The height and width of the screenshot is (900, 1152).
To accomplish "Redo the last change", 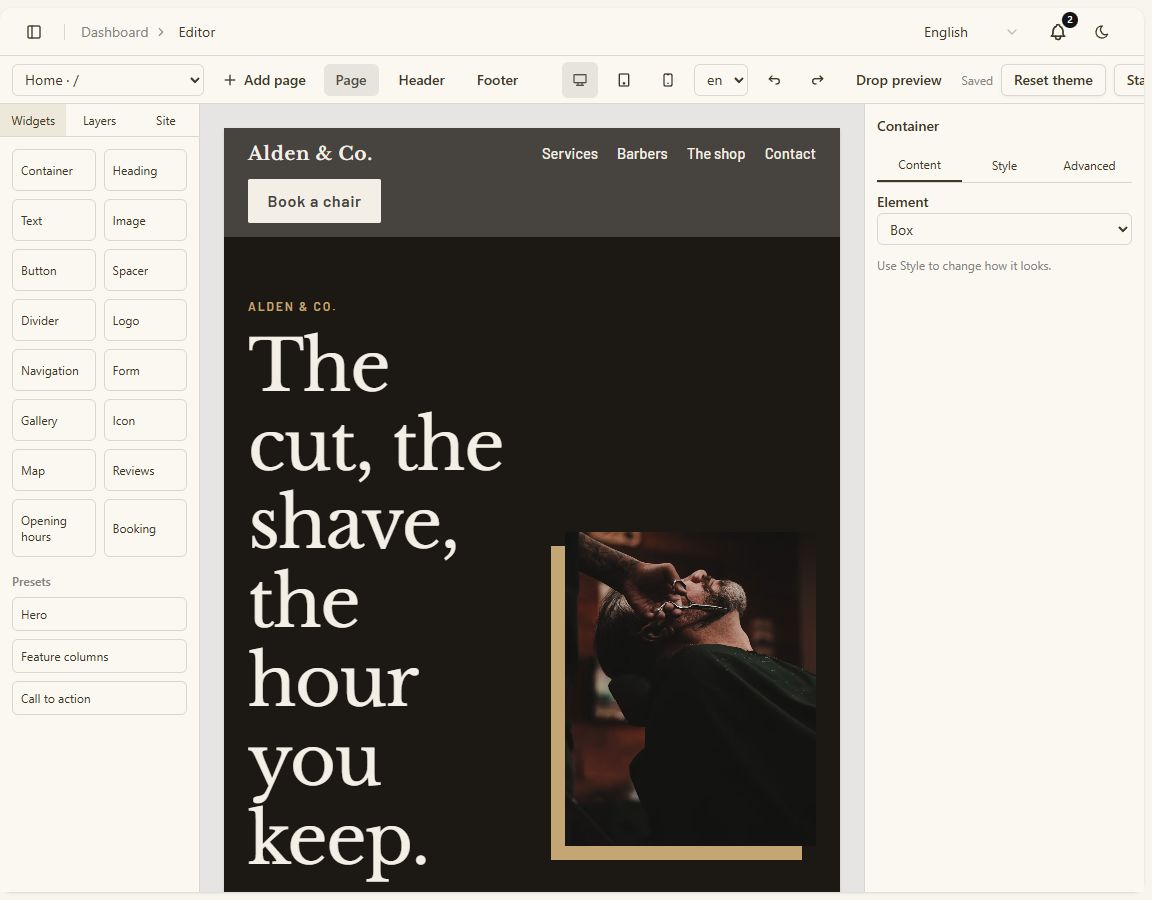I will point(817,80).
